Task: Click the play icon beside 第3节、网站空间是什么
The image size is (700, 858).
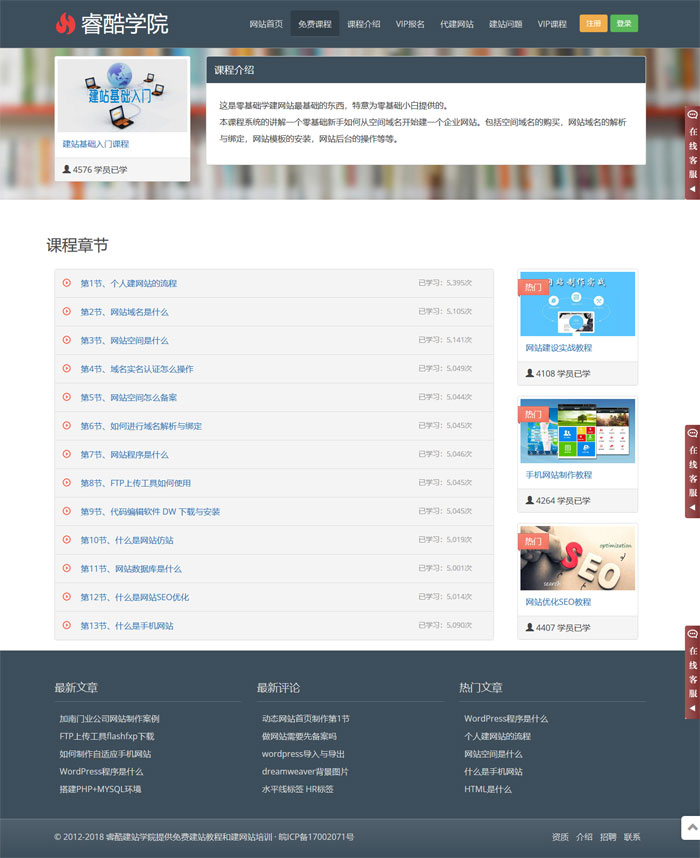Action: [x=67, y=340]
